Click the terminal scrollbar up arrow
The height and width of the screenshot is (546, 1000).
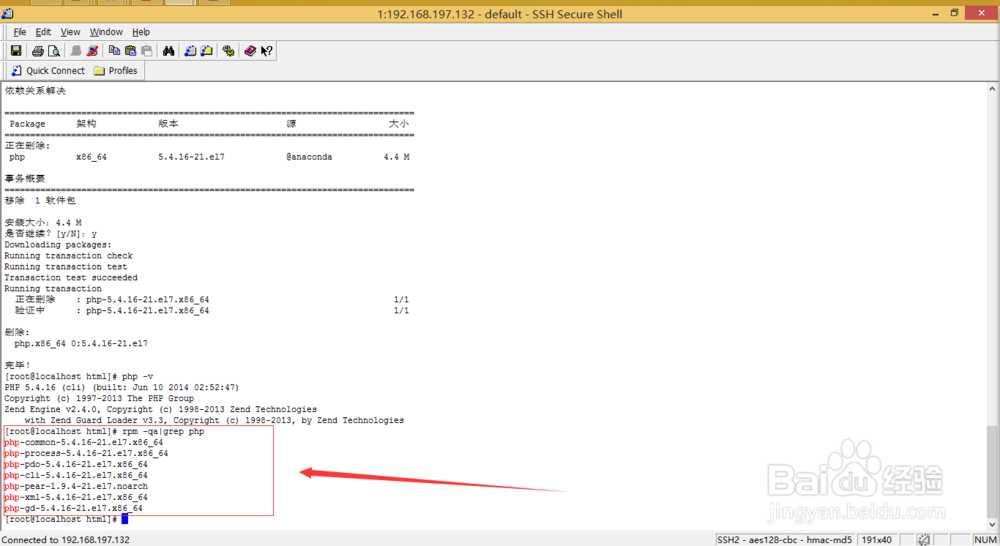[x=992, y=89]
